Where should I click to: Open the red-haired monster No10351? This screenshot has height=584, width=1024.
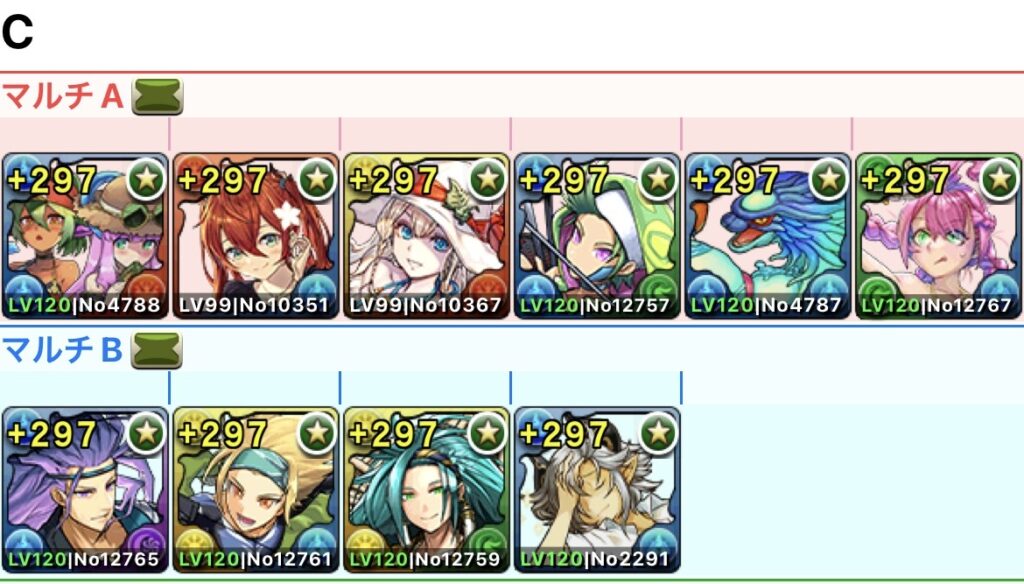255,236
